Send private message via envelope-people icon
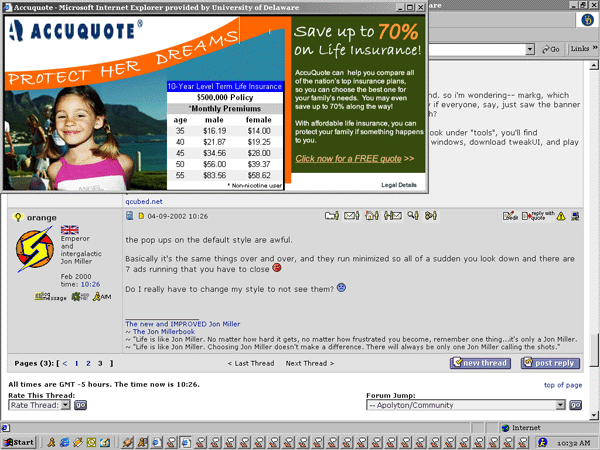Viewport: 600px width, 450px height. pos(393,216)
